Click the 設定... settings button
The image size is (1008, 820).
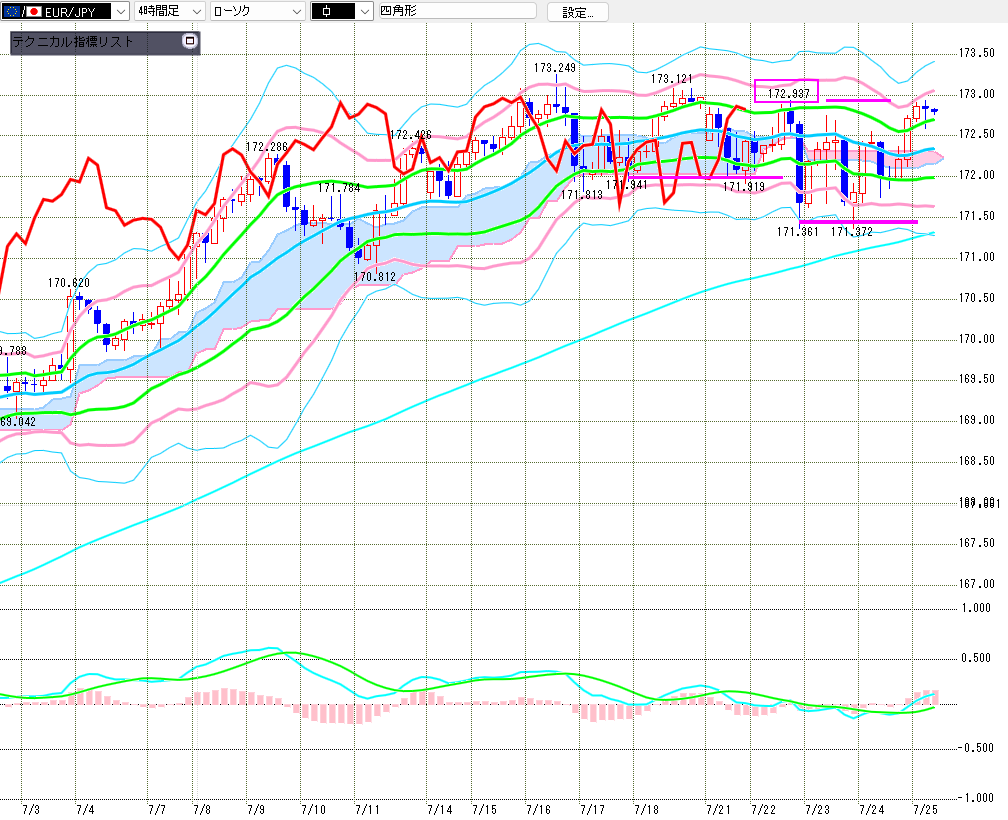coord(577,12)
